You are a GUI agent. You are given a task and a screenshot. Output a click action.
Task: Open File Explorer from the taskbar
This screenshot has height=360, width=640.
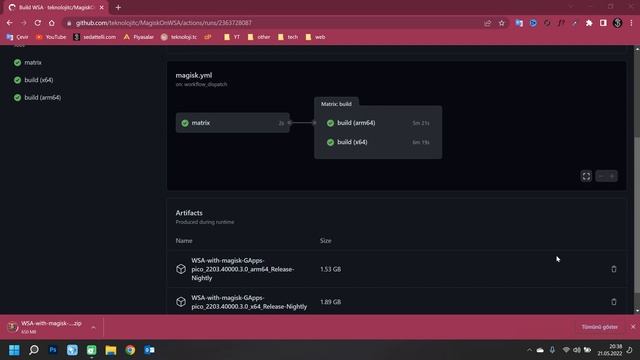coord(111,350)
